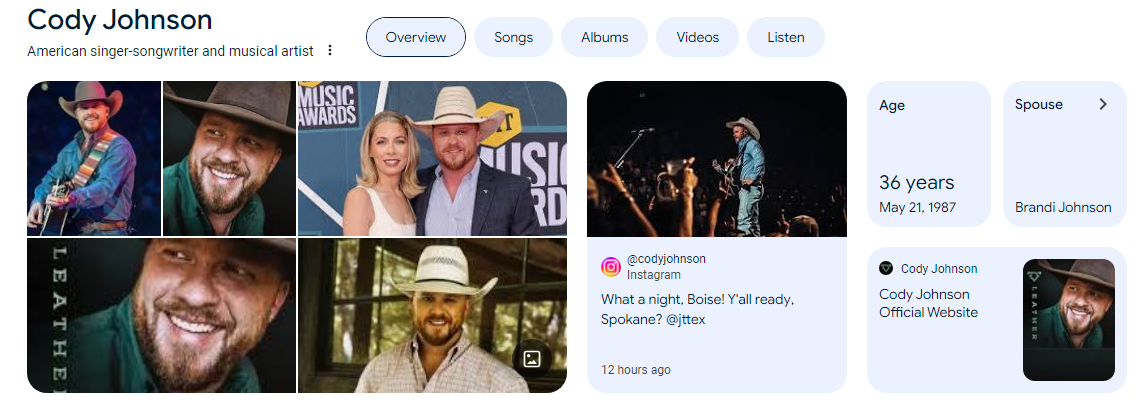Open the concert stage photo thumbnail
Viewport: 1147px width, 415px height.
click(x=717, y=159)
